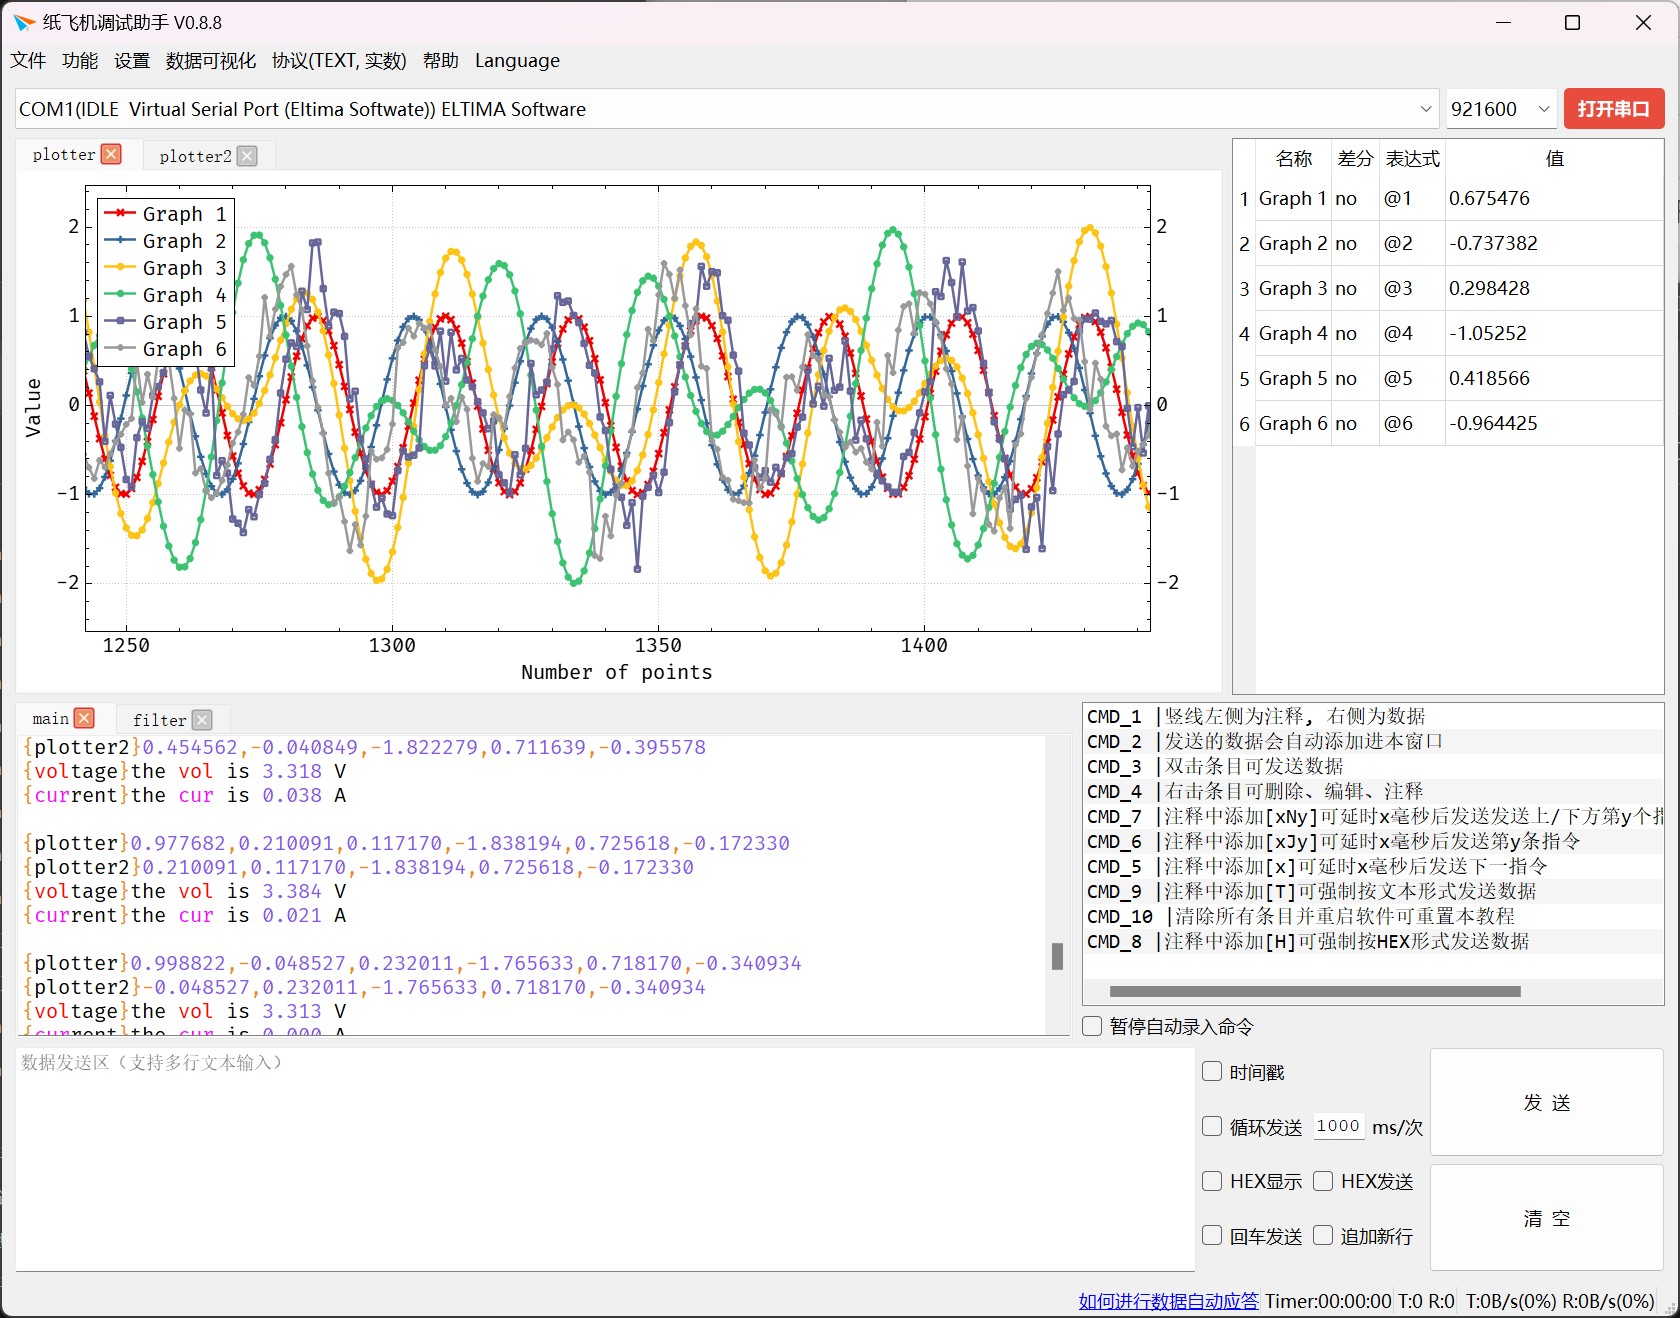Enable the 循环发送 checkbox
1680x1318 pixels.
[1212, 1127]
